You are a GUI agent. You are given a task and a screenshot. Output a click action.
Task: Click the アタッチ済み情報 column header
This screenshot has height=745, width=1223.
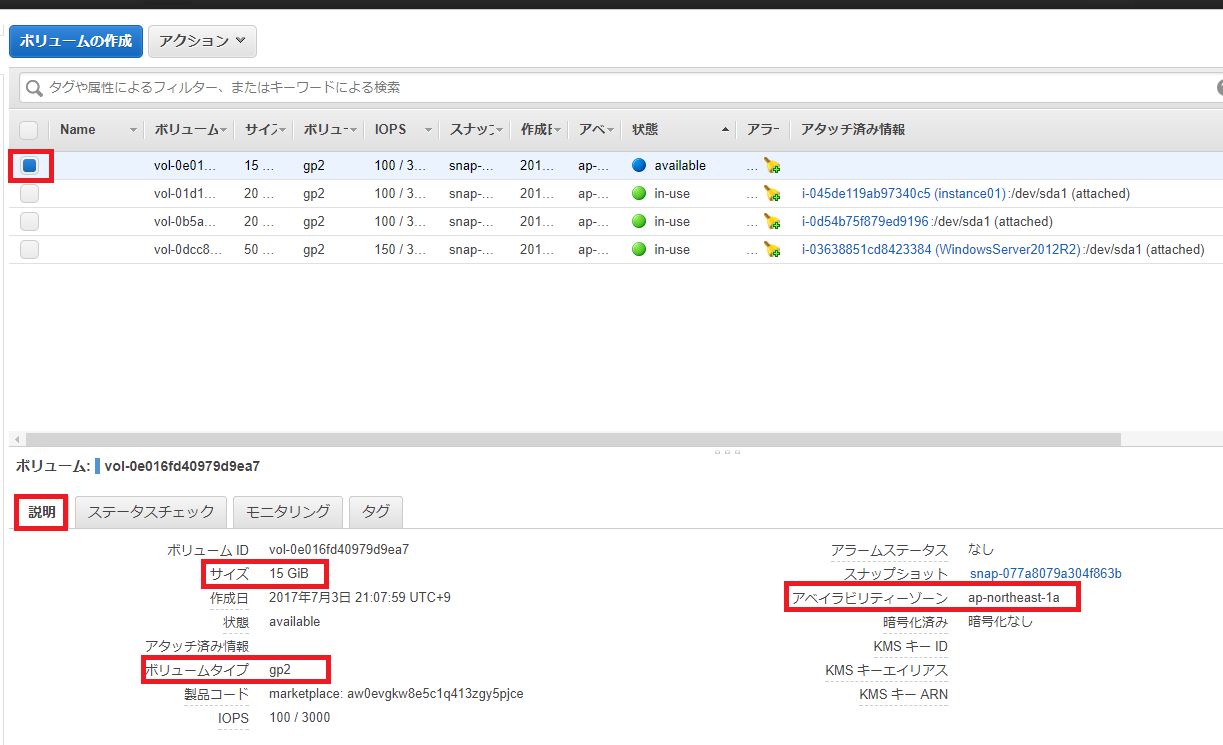point(854,130)
